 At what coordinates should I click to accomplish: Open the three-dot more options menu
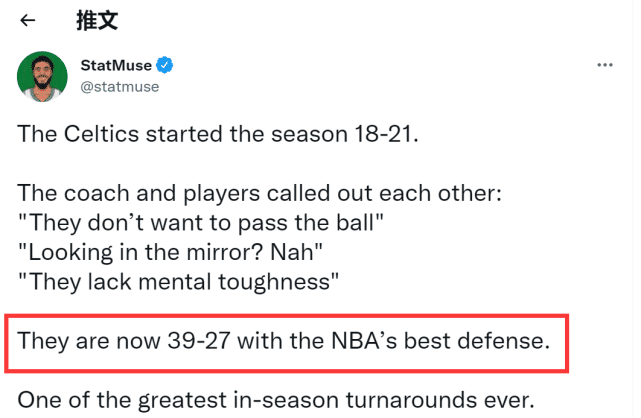pos(604,65)
